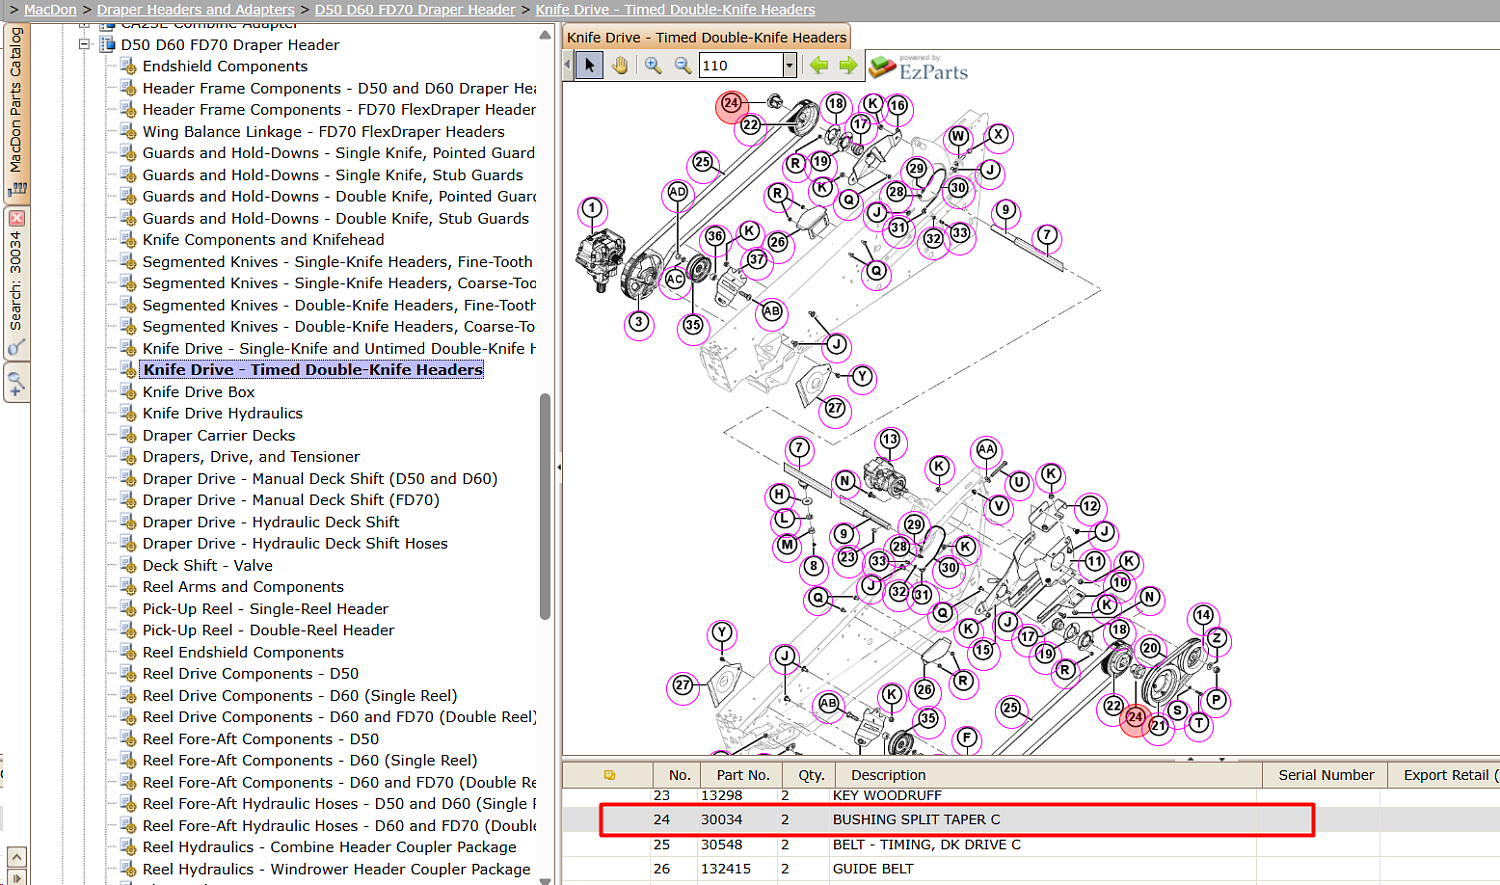This screenshot has width=1500, height=885.
Task: Sort parts table by Qty. column
Action: (x=811, y=775)
